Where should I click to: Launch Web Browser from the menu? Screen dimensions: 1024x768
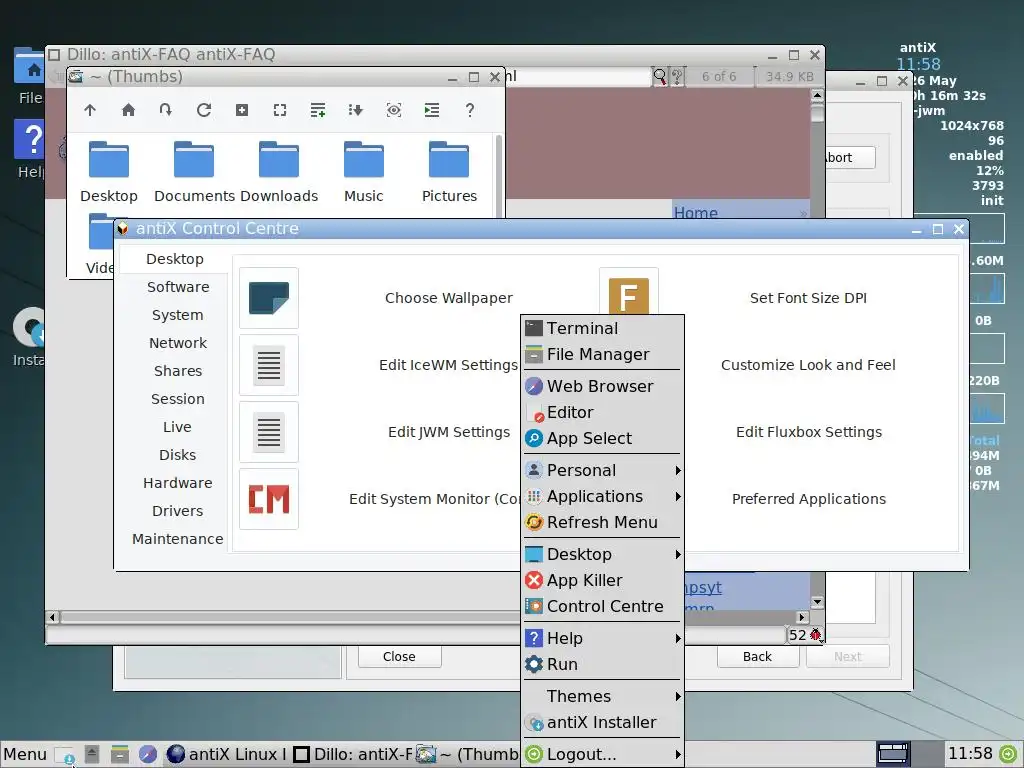[x=602, y=387]
